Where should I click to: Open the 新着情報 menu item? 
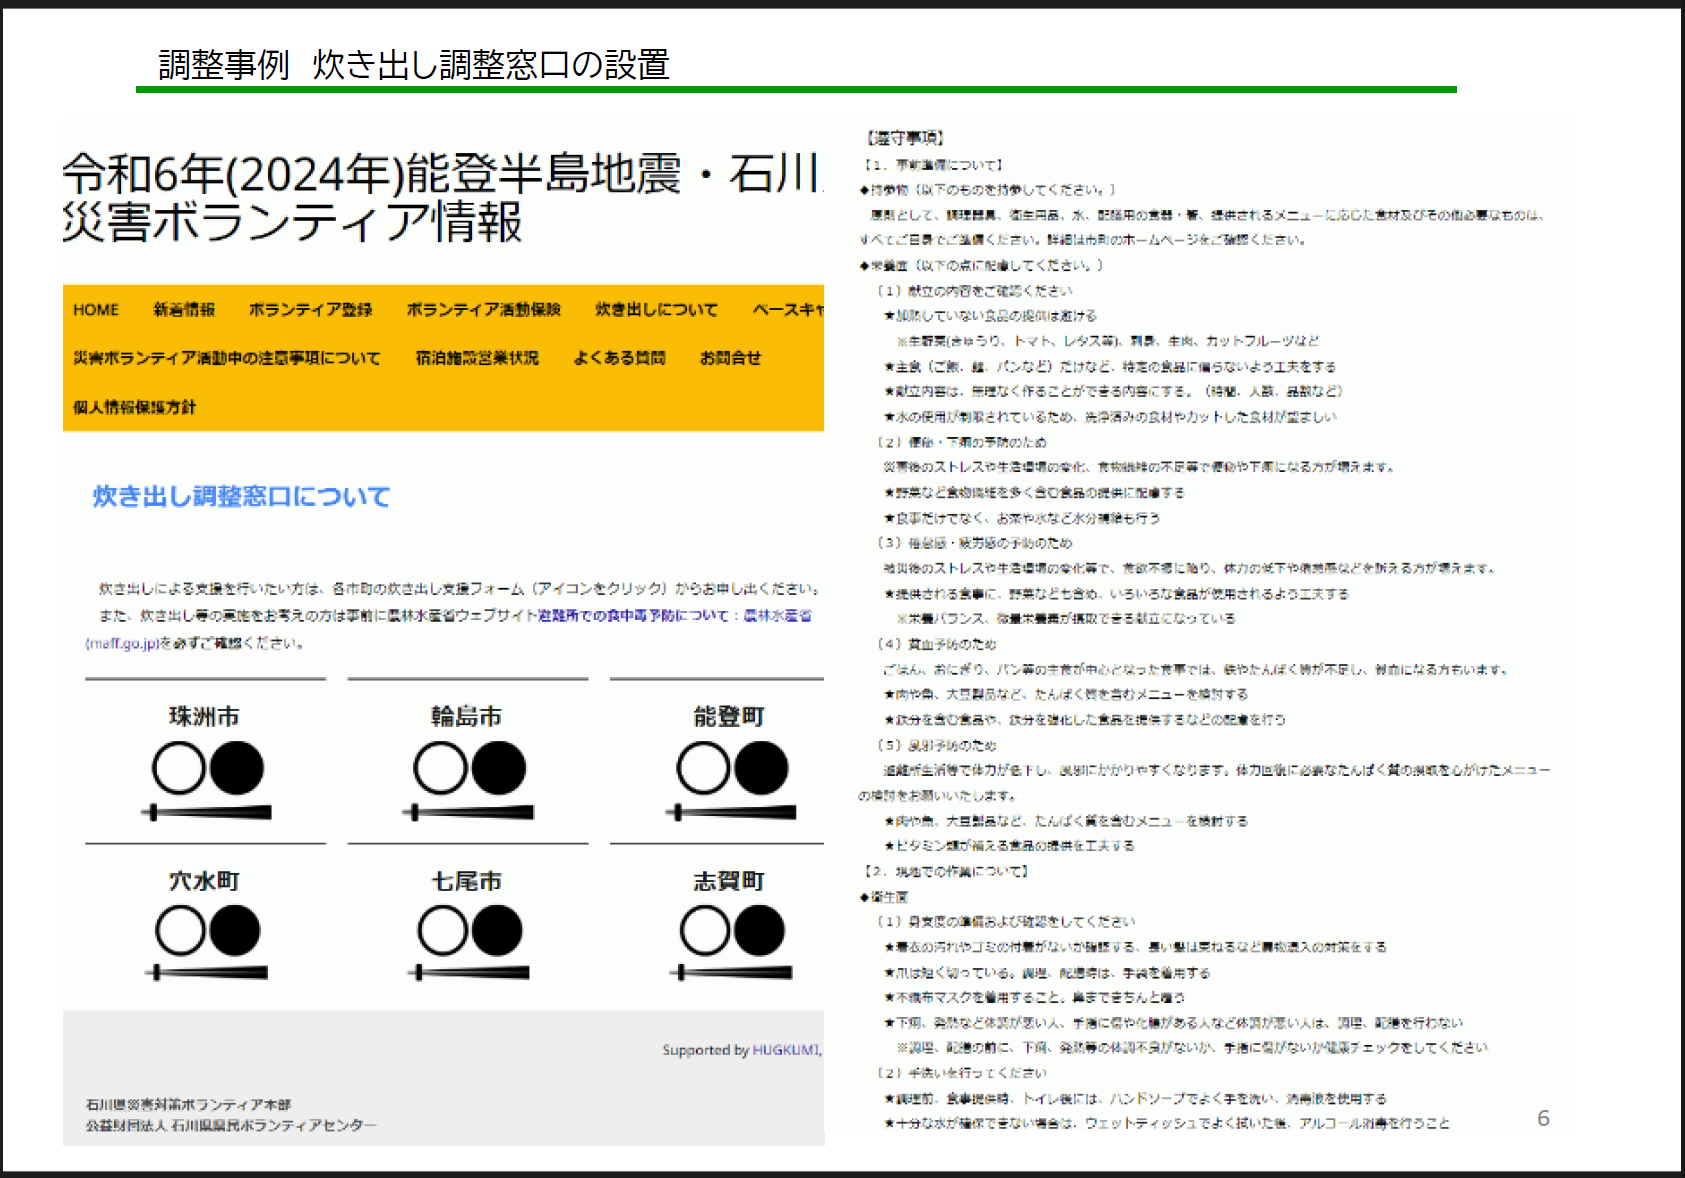[x=184, y=310]
